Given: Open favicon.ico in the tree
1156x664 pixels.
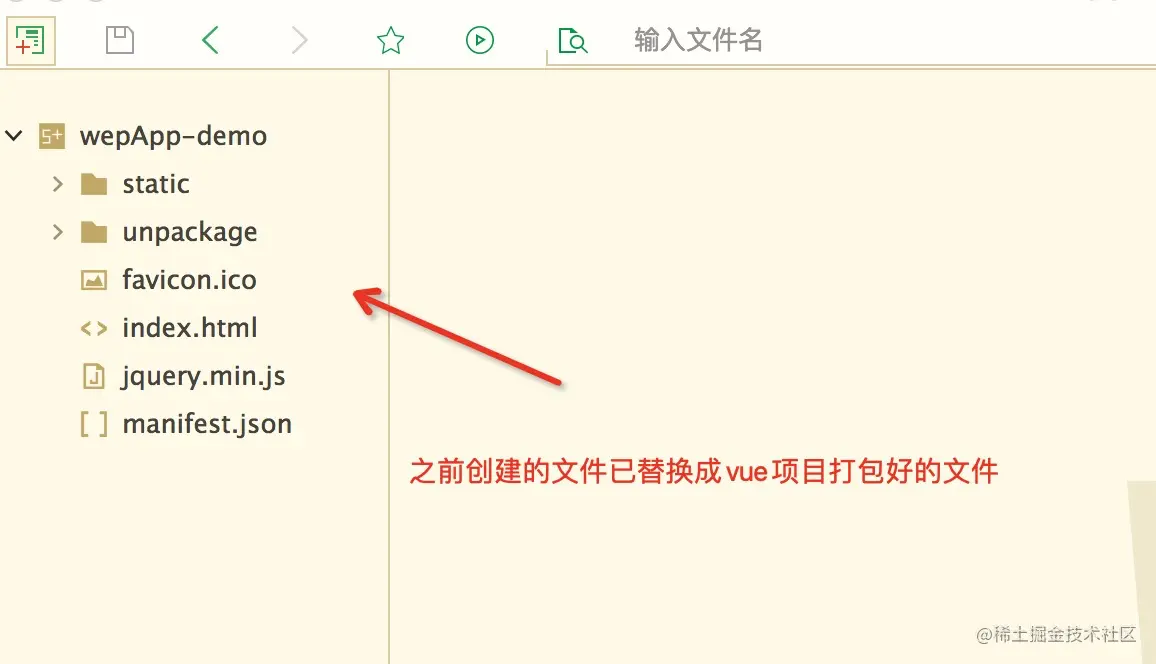Looking at the screenshot, I should (189, 280).
